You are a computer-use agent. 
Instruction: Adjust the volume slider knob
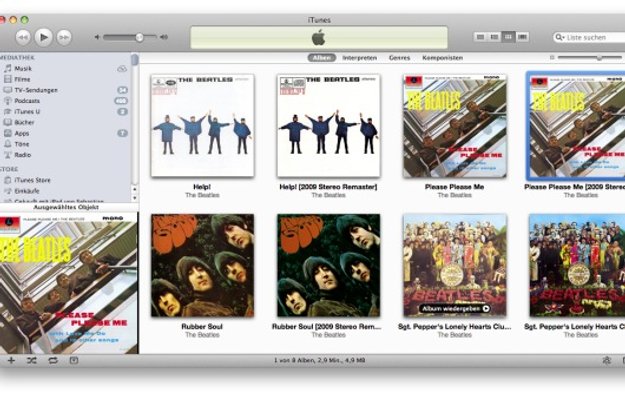139,37
